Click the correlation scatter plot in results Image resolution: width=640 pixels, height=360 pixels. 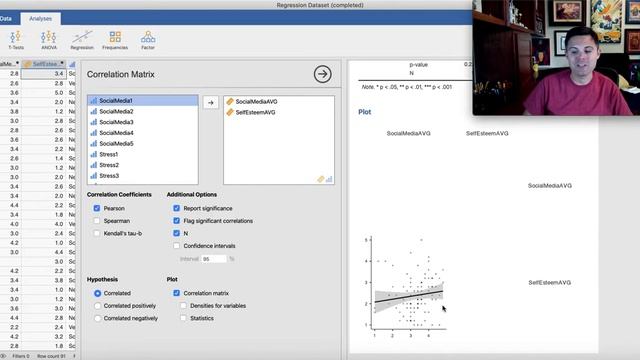coord(405,286)
